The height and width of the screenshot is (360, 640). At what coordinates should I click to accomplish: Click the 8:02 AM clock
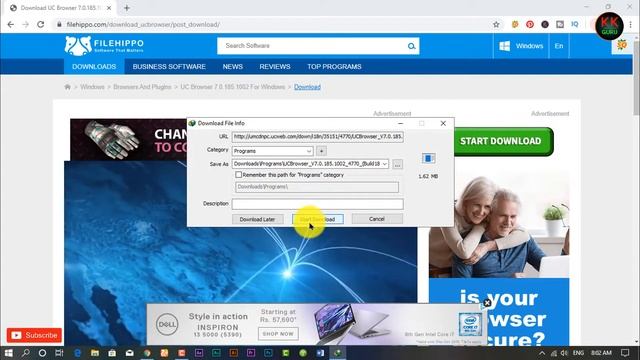tap(601, 353)
